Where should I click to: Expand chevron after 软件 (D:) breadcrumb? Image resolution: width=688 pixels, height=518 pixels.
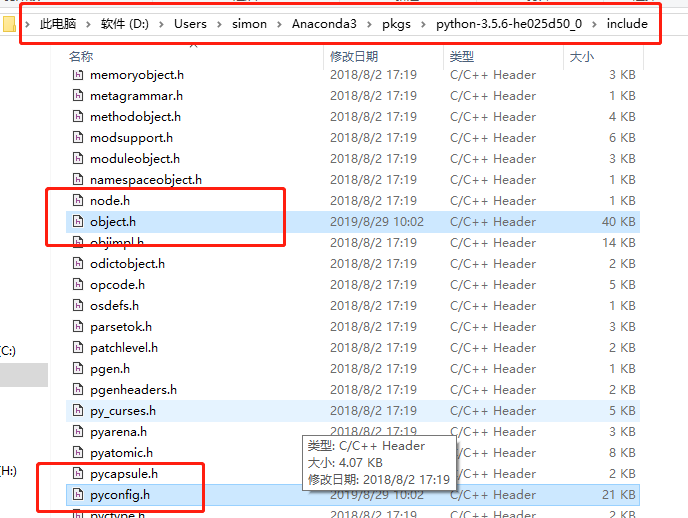tap(161, 24)
